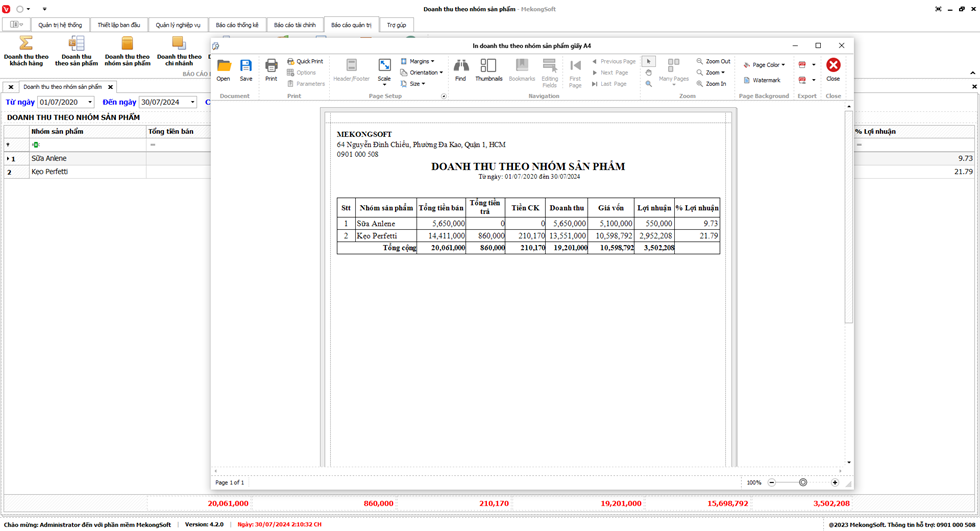Activate the pointer selection tool

pos(649,61)
